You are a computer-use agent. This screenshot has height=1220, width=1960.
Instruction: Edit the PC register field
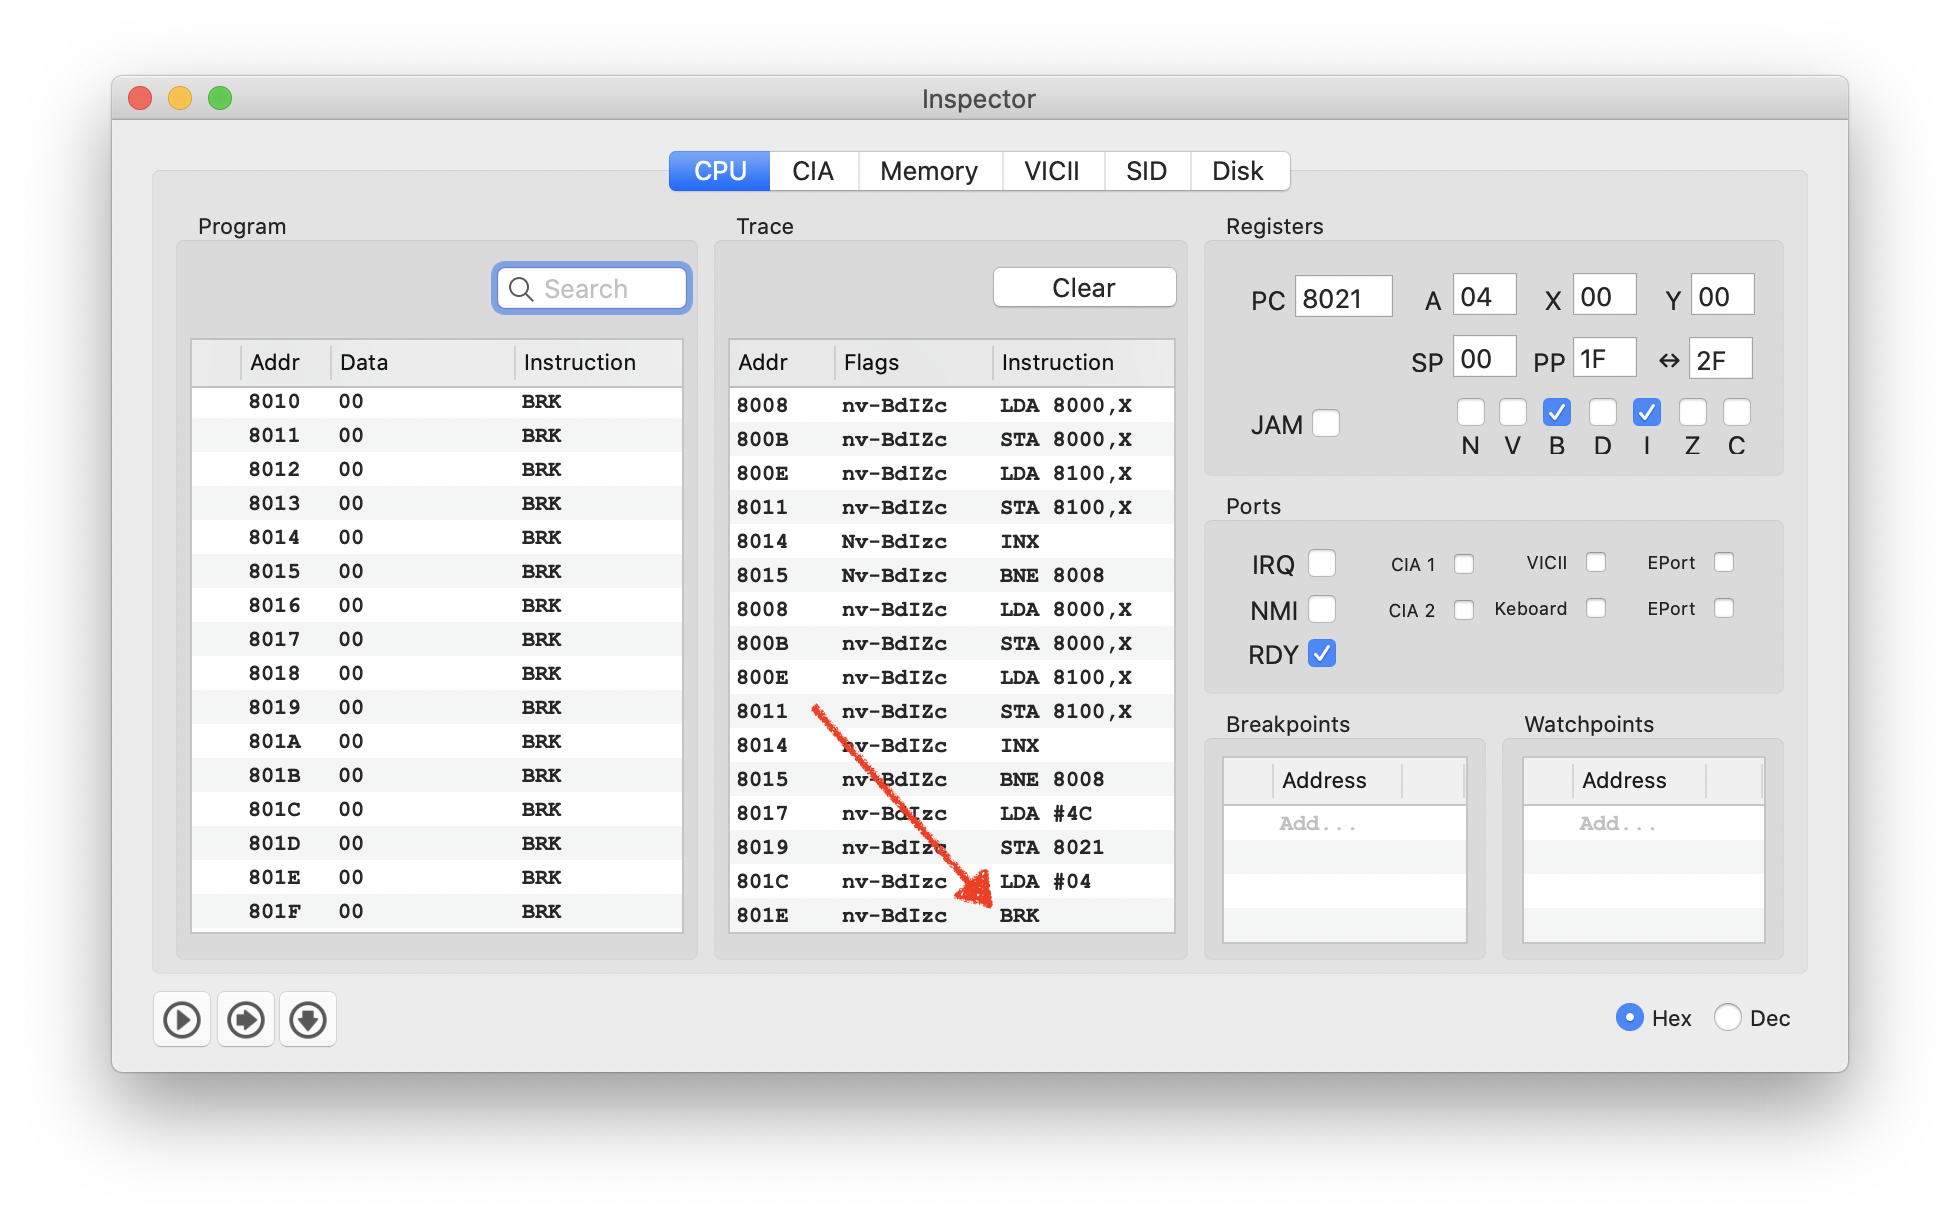click(x=1343, y=297)
